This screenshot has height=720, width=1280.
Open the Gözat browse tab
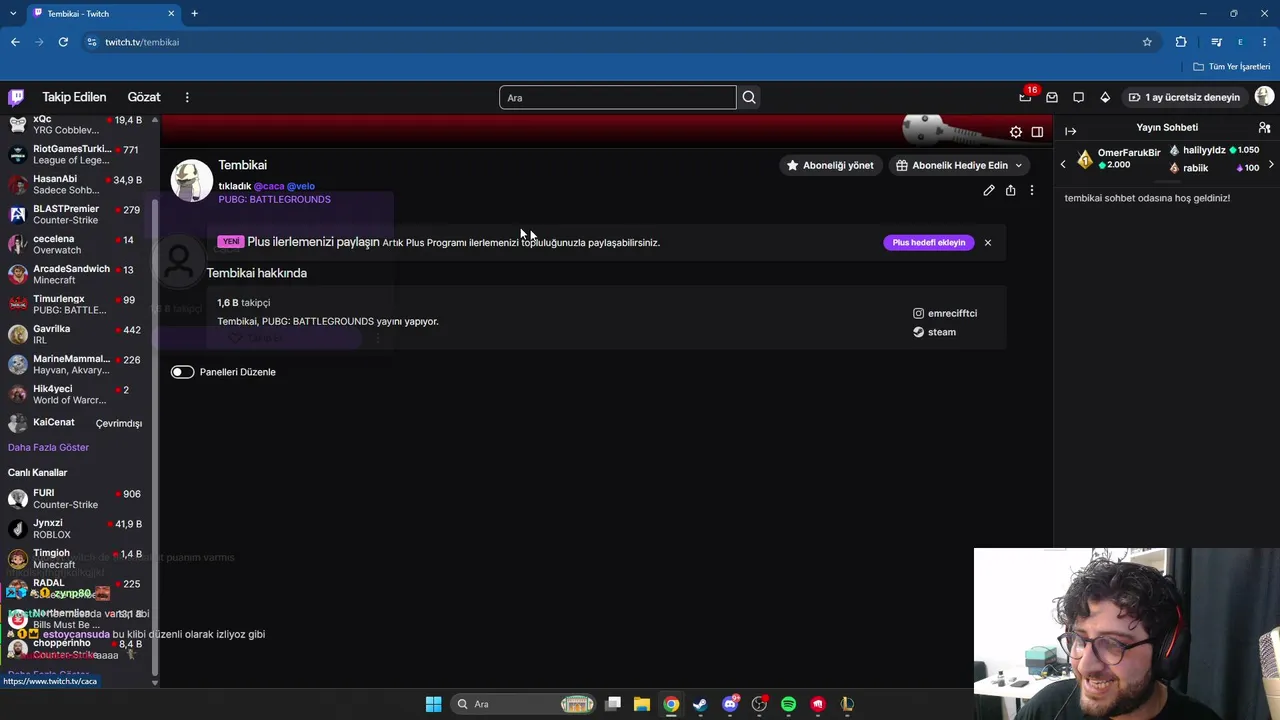[144, 97]
